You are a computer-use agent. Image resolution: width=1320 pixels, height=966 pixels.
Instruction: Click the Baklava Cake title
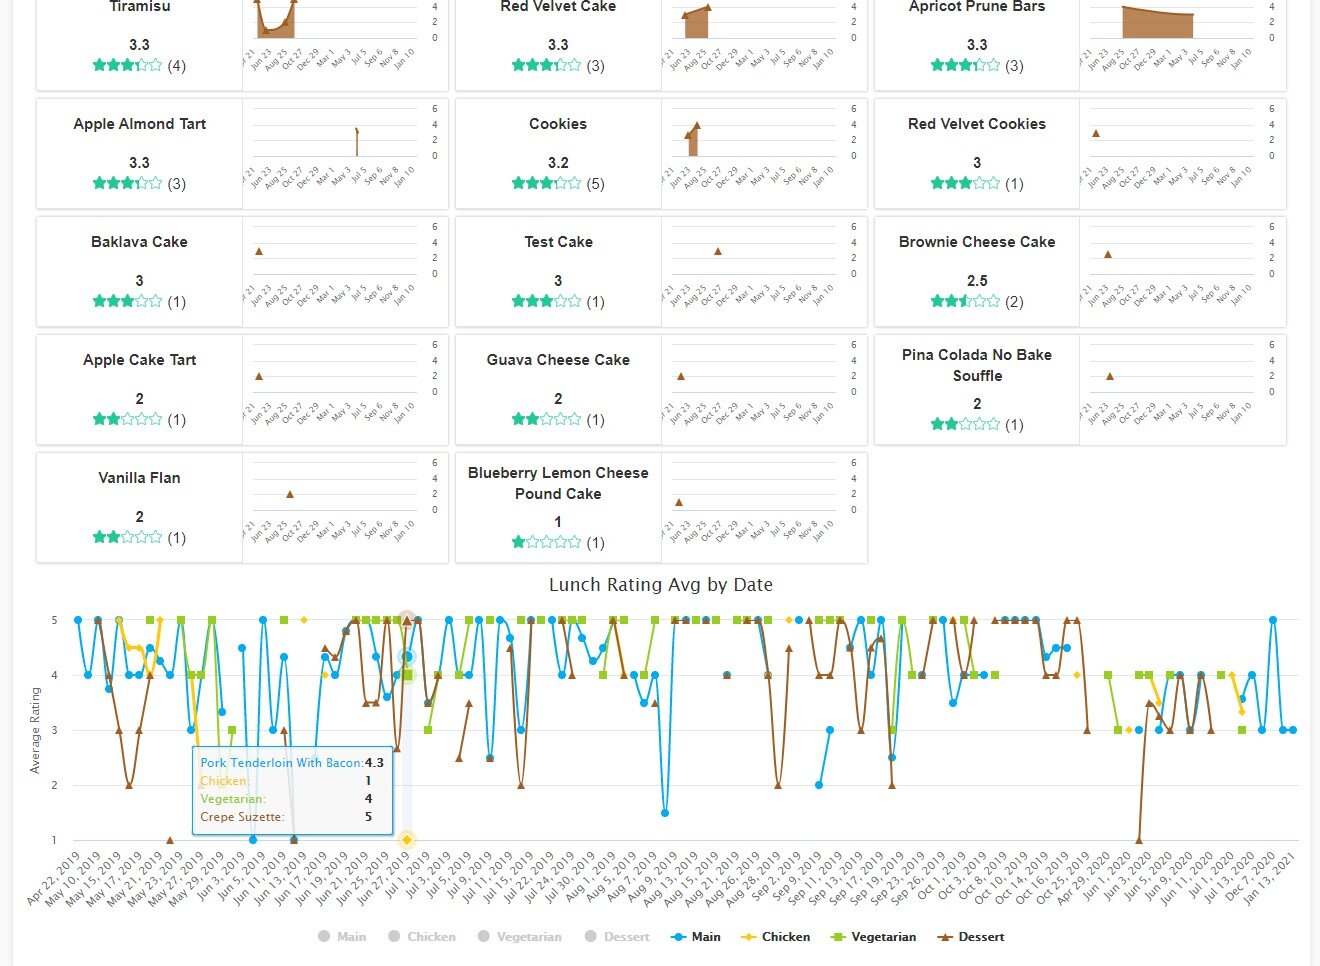pos(139,242)
